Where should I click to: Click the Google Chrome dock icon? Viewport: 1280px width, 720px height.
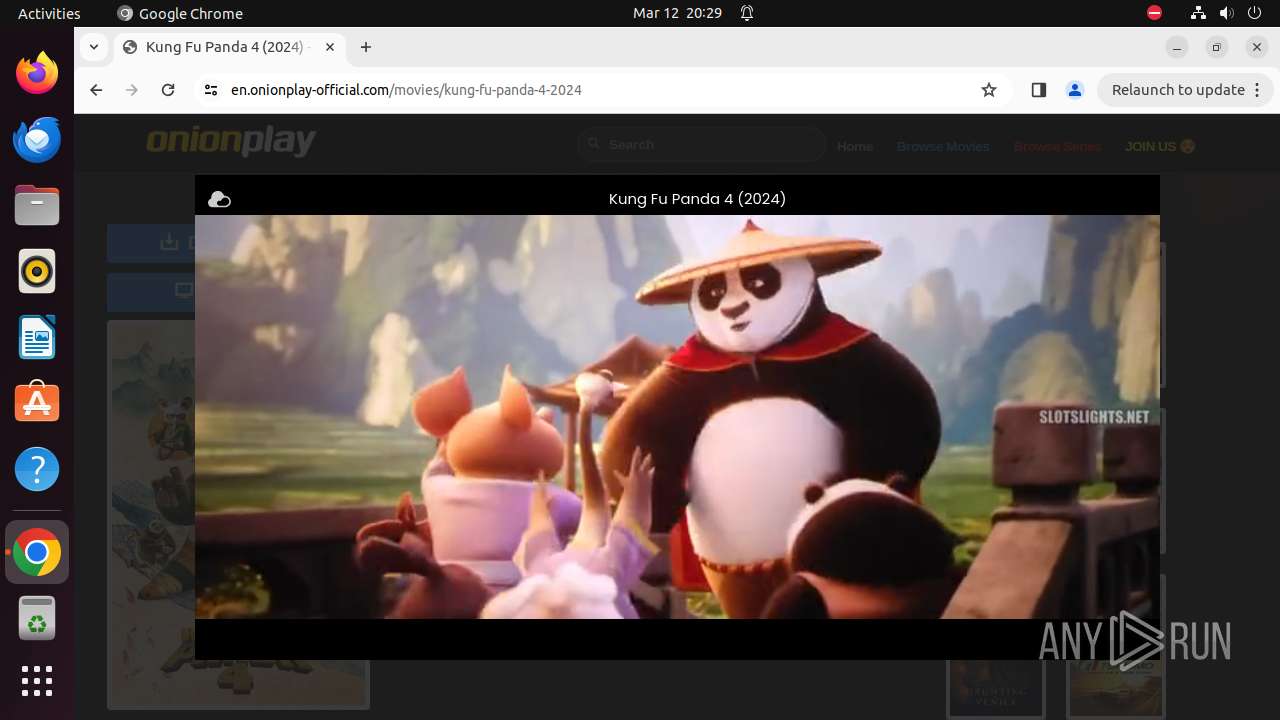coord(37,553)
